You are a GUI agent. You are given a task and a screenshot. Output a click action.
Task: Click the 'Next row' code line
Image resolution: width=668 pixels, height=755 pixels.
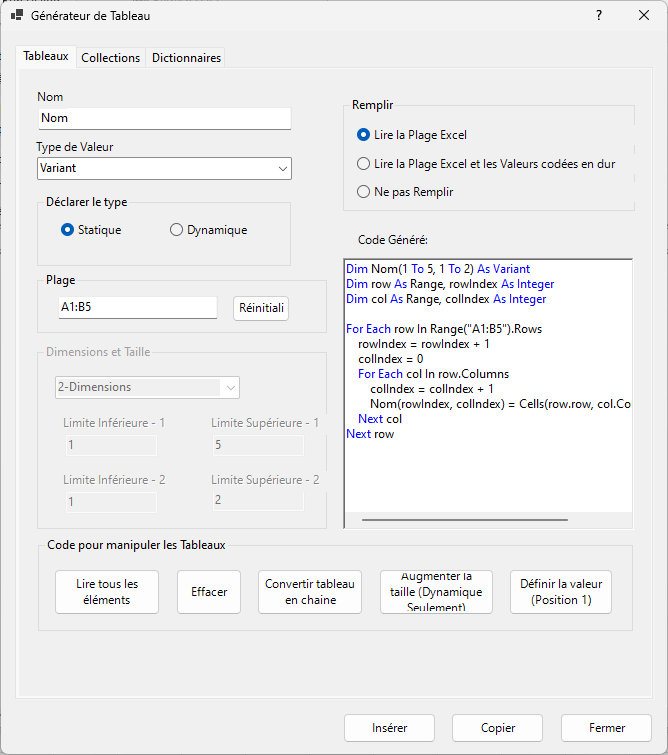[370, 434]
